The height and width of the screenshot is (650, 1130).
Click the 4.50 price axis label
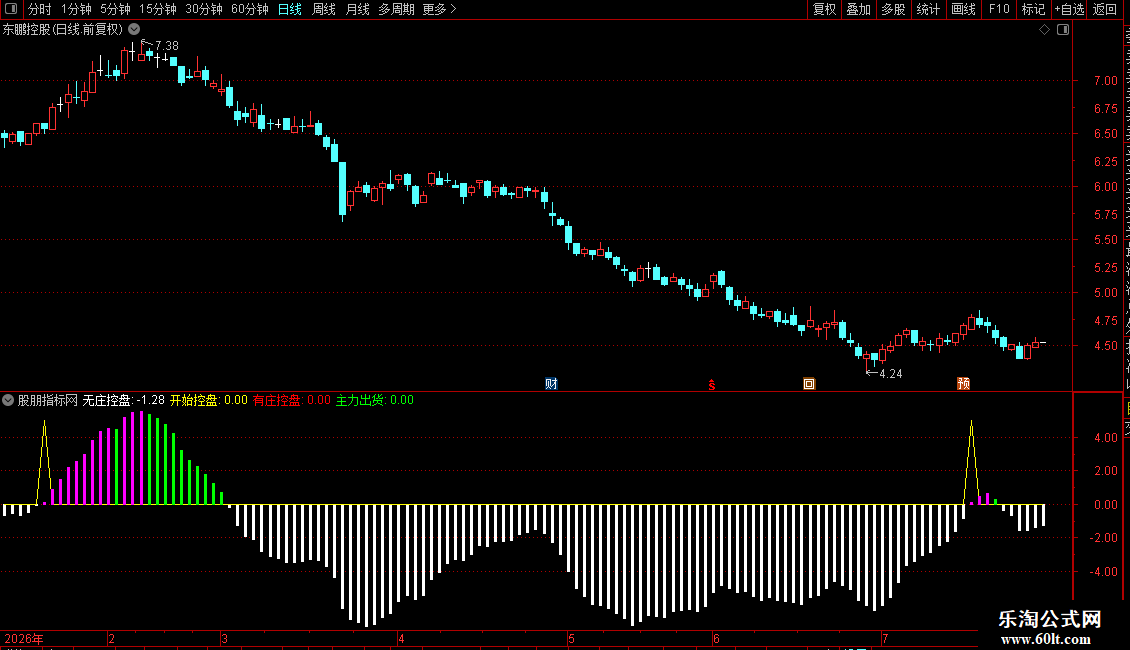(x=1105, y=346)
